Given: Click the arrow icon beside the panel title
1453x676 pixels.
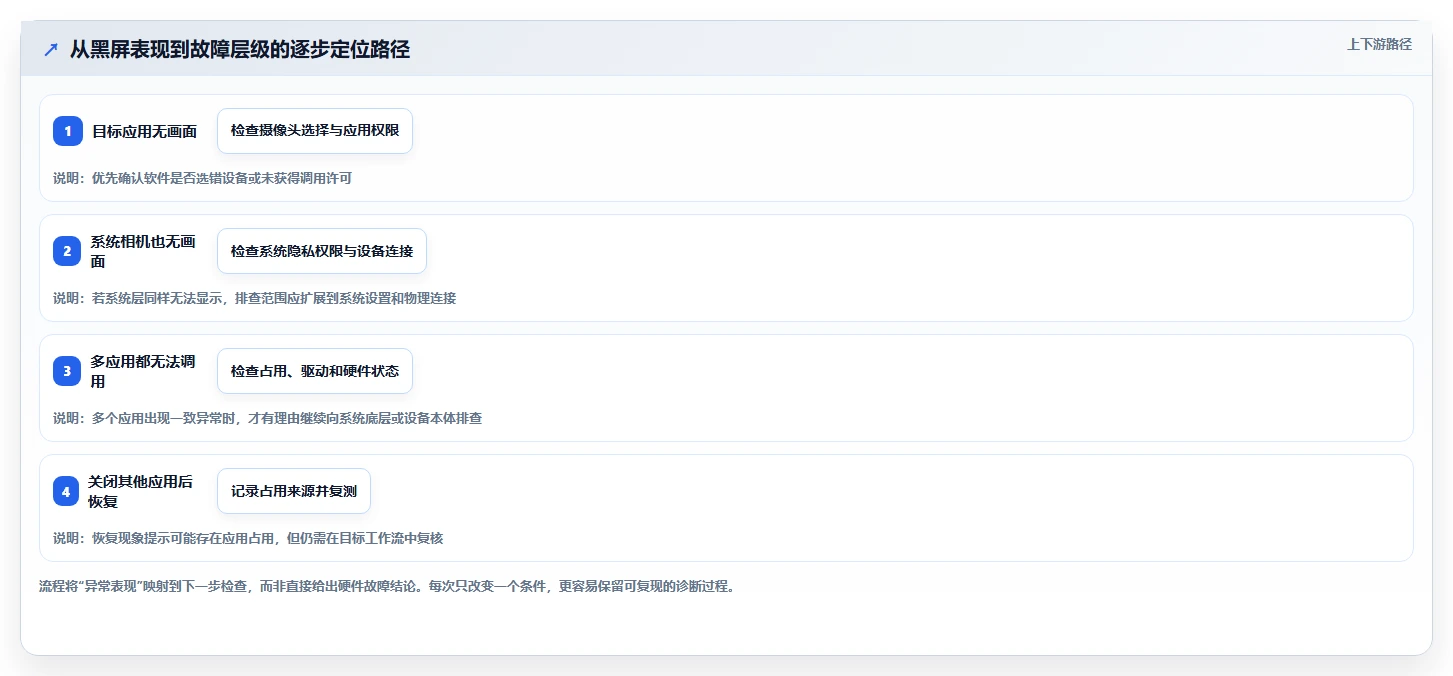Looking at the screenshot, I should pyautogui.click(x=51, y=50).
